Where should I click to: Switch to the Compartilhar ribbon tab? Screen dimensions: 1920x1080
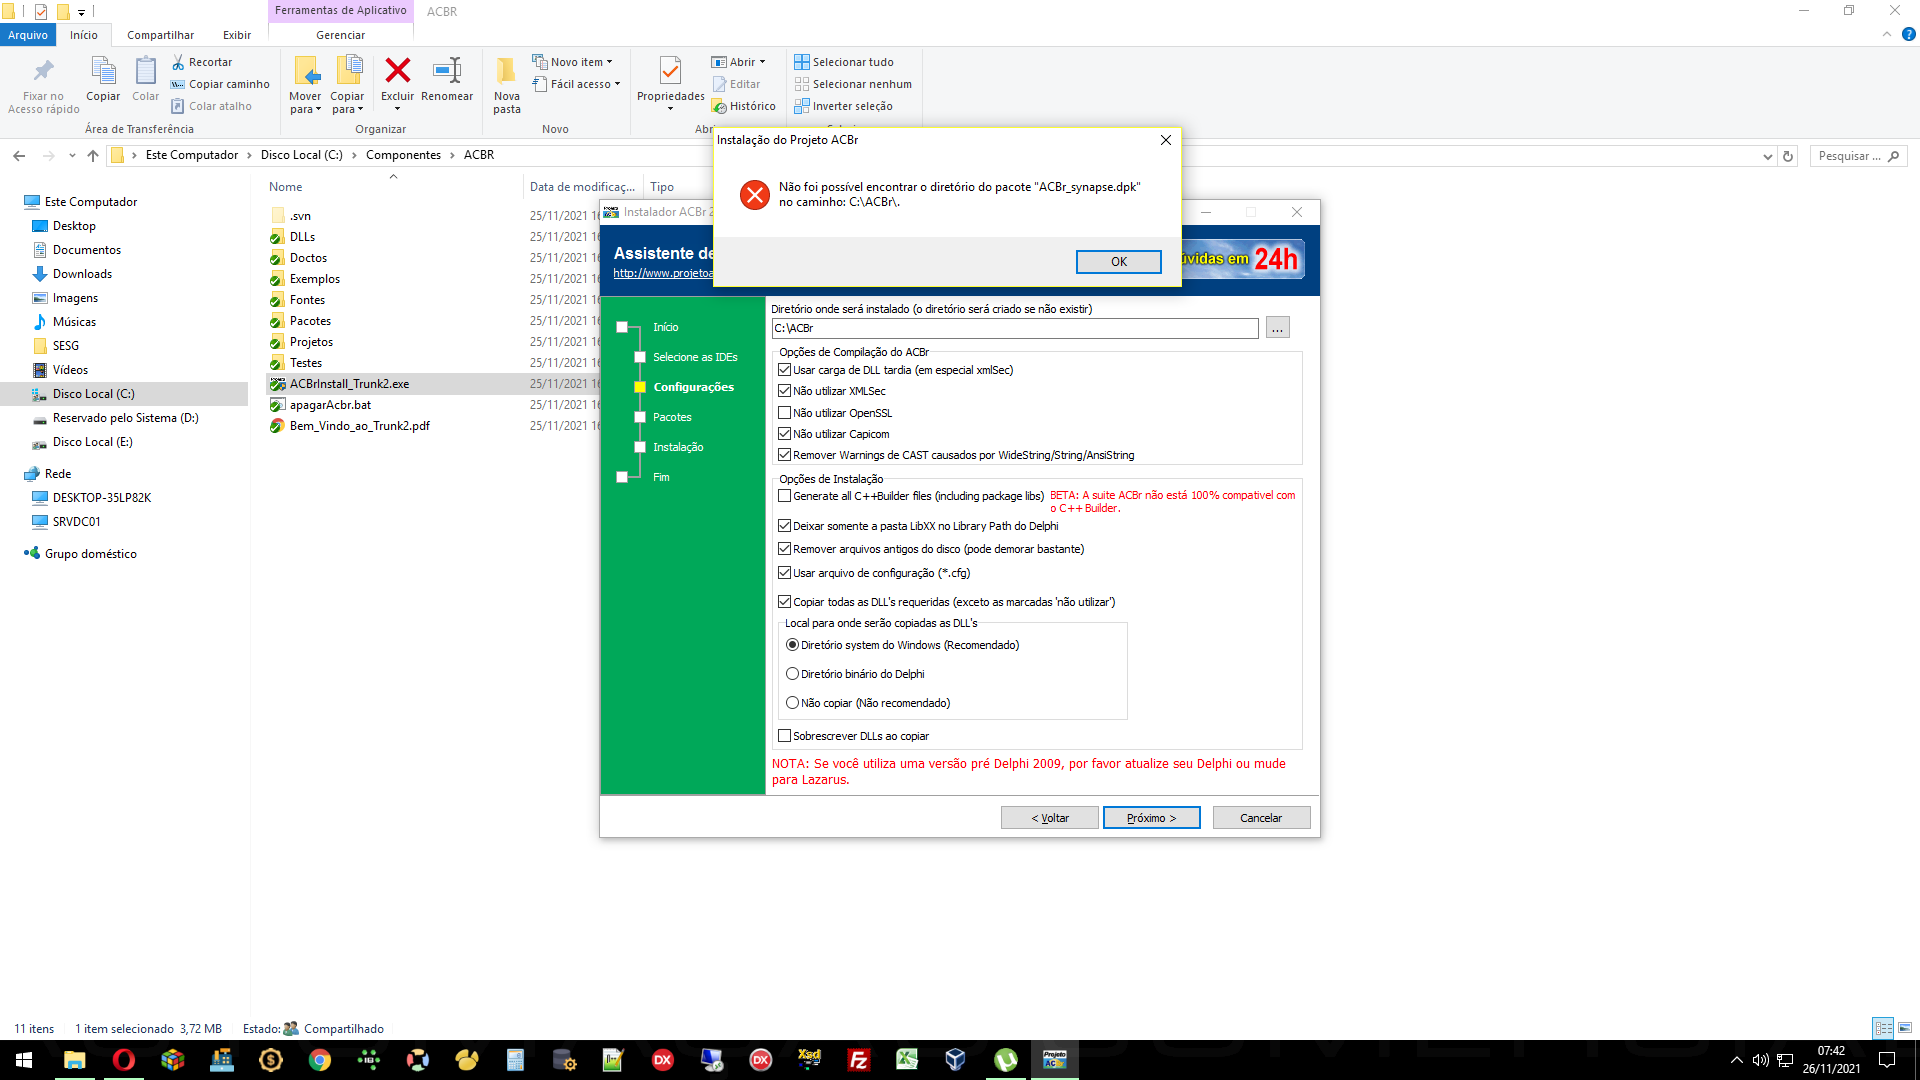[x=160, y=35]
